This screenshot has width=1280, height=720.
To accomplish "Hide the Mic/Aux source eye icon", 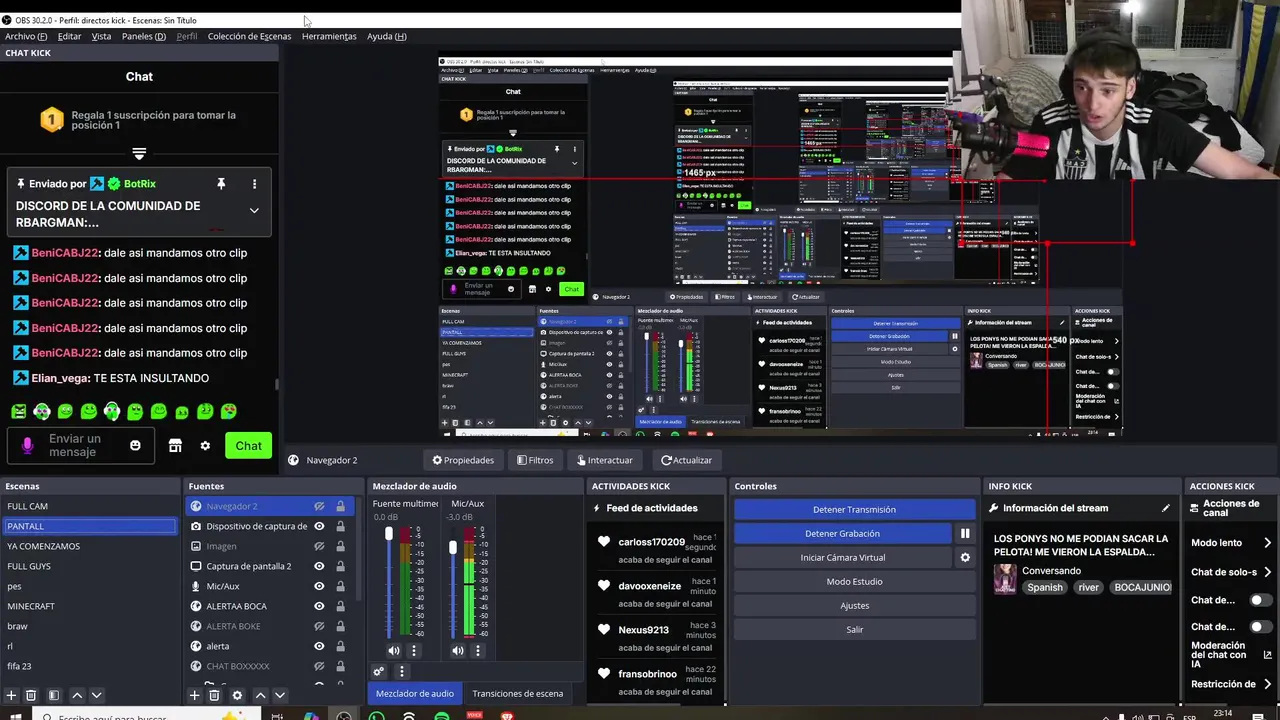I will pyautogui.click(x=319, y=586).
